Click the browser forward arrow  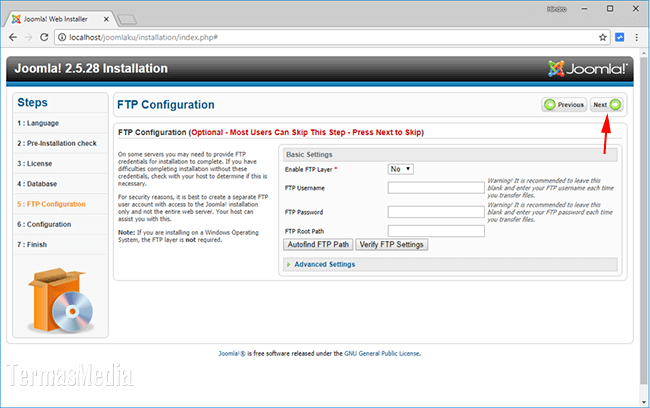coord(29,37)
